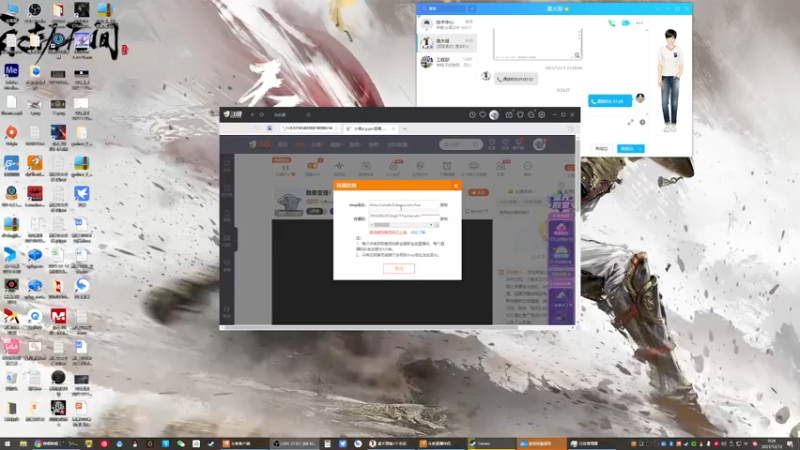Open the send options arrow next to chat send button
This screenshot has width=800, height=450.
tap(640, 148)
